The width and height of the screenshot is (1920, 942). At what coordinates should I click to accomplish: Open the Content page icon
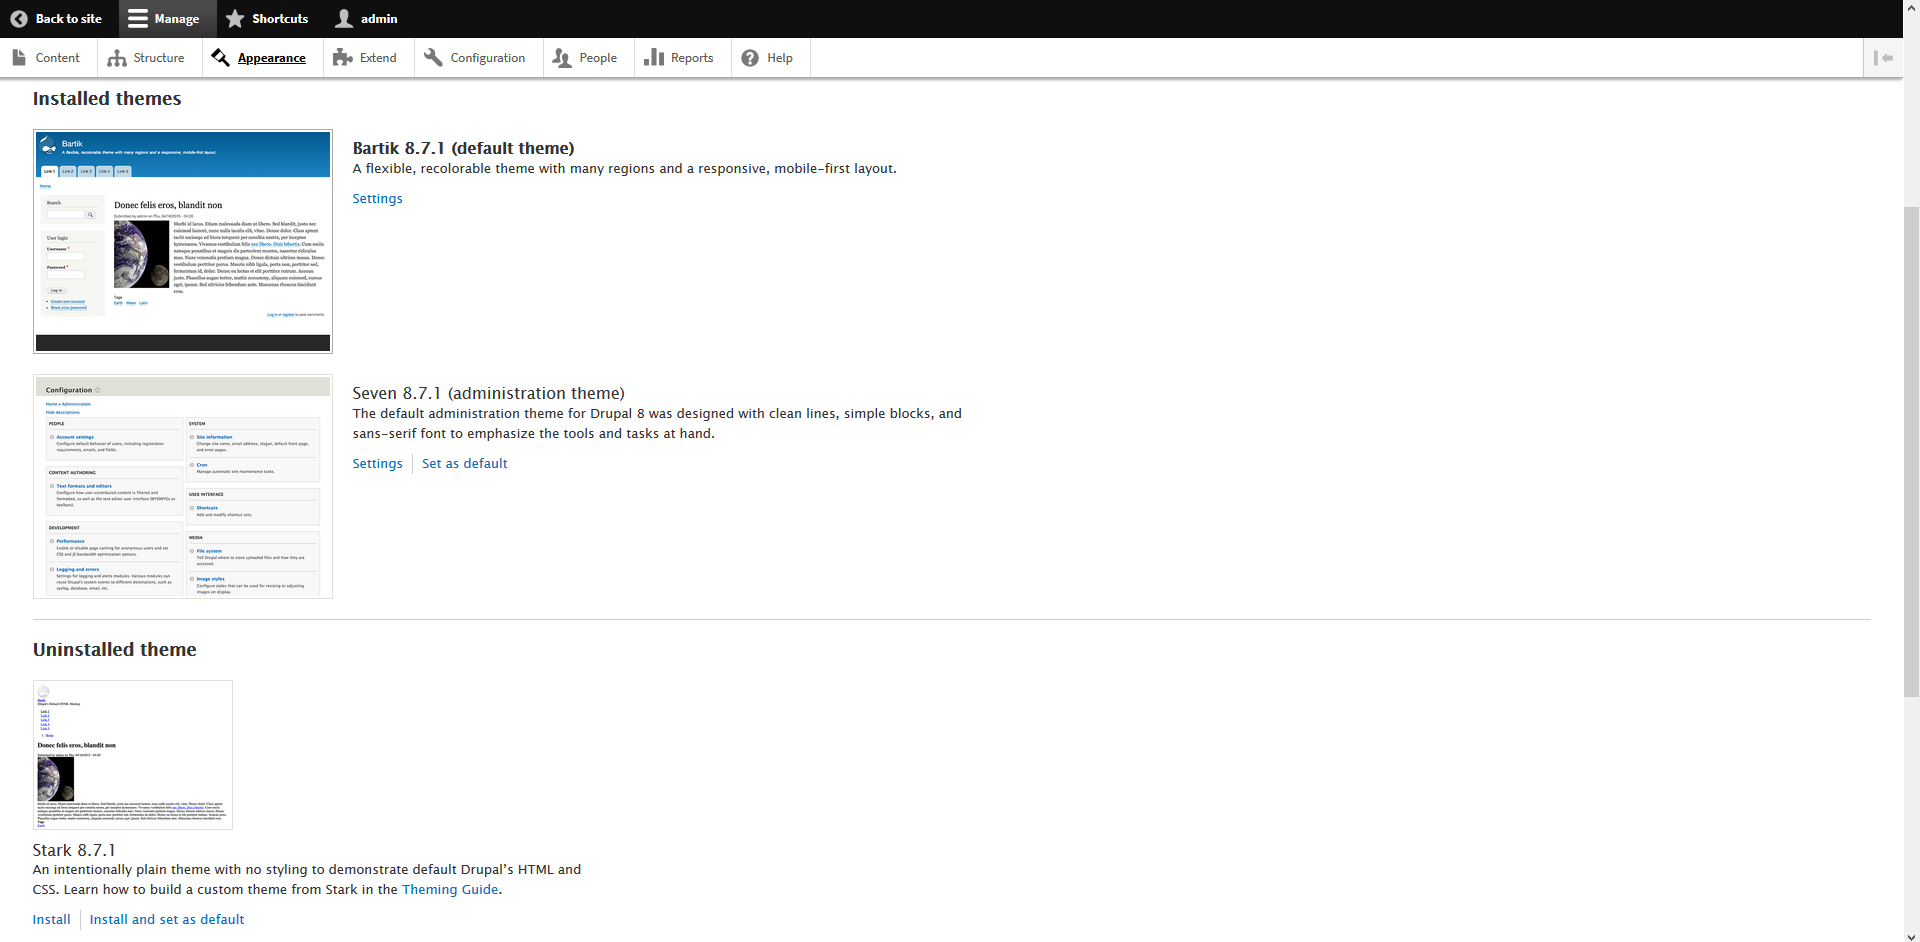click(20, 58)
